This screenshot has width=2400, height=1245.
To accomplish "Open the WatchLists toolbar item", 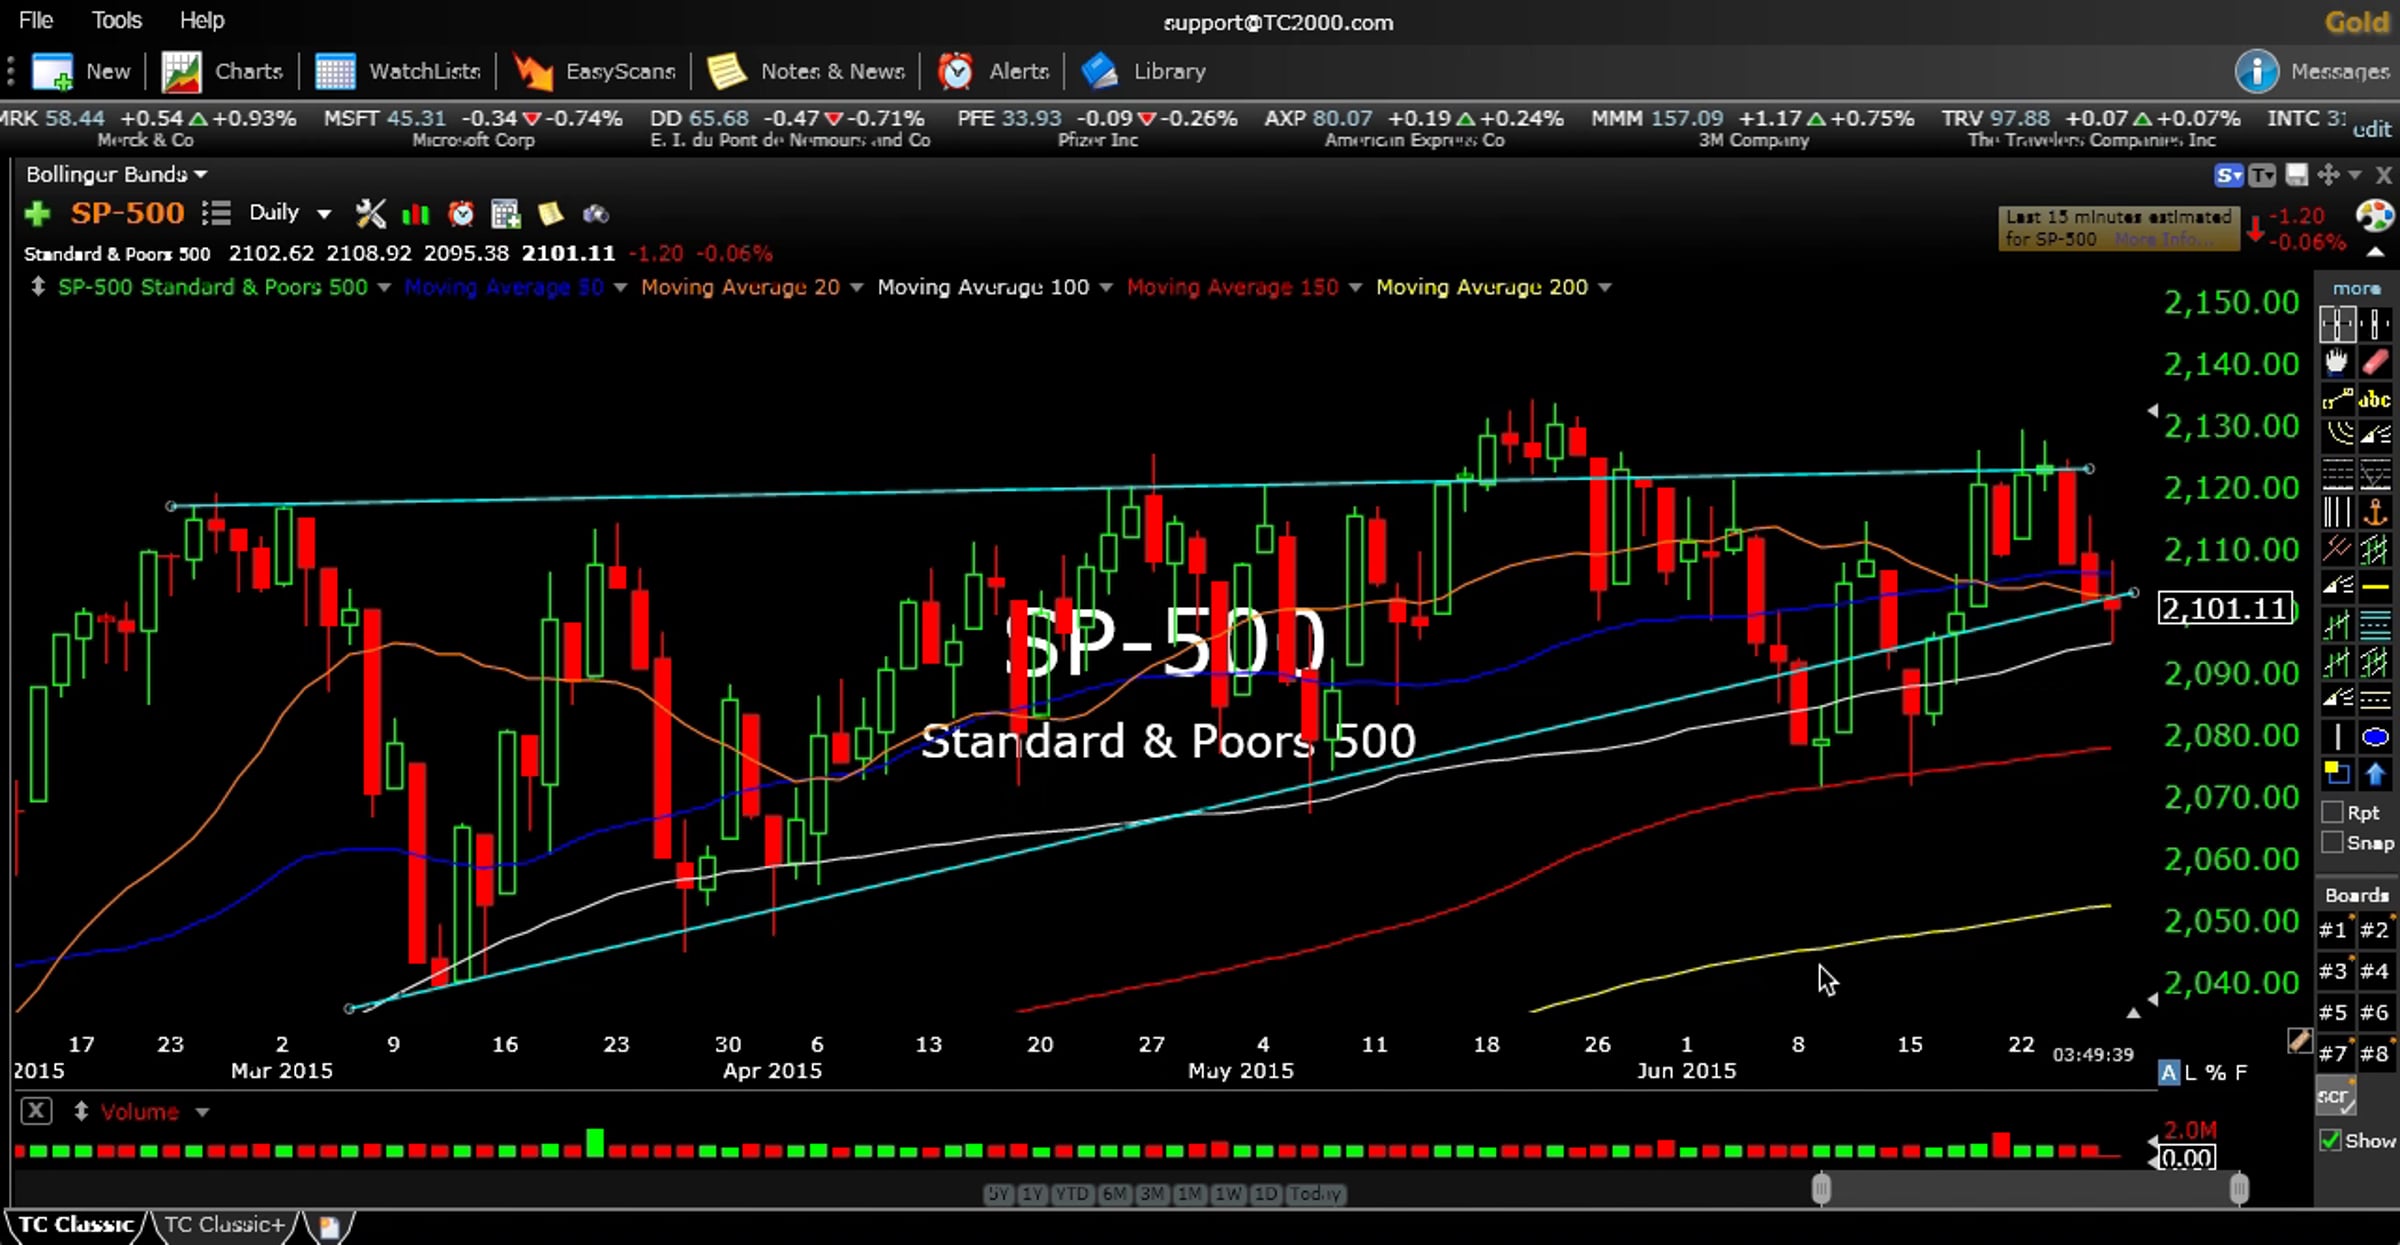I will 398,71.
